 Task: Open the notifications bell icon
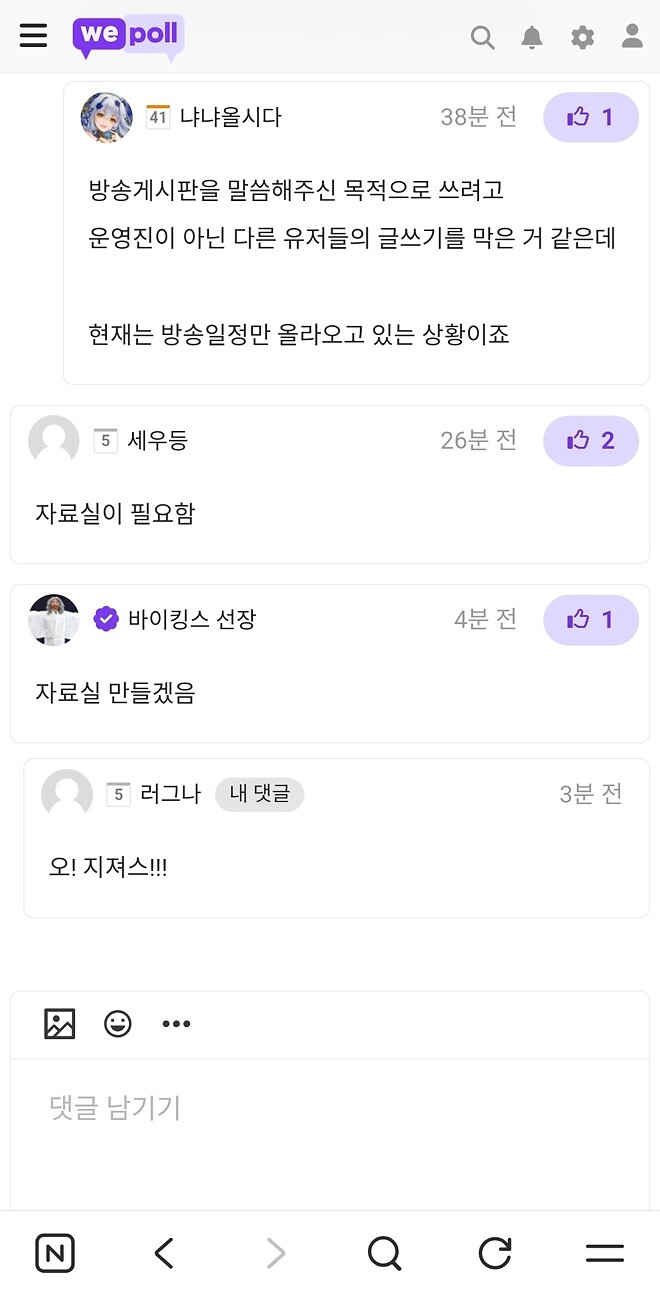pyautogui.click(x=532, y=37)
